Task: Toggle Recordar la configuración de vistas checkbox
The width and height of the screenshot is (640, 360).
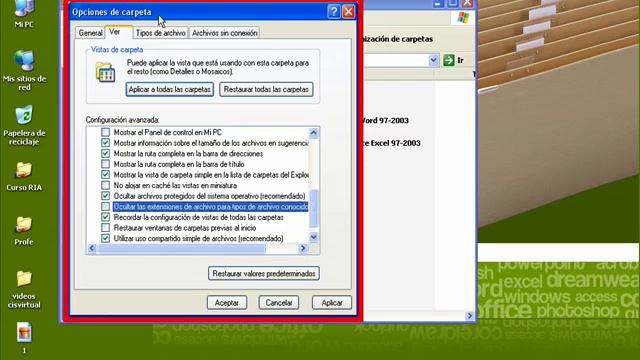Action: click(x=105, y=217)
